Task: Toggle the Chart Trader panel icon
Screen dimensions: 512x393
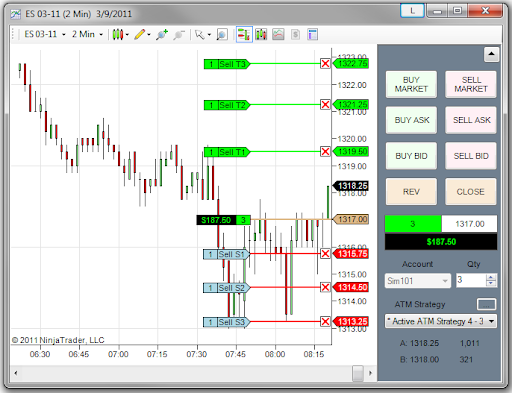Action: click(x=244, y=34)
